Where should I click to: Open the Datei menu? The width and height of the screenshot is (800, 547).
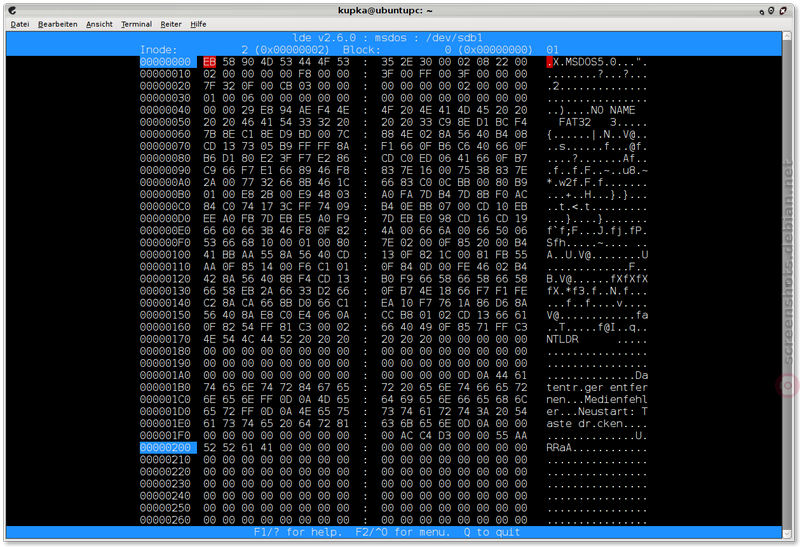pyautogui.click(x=20, y=24)
